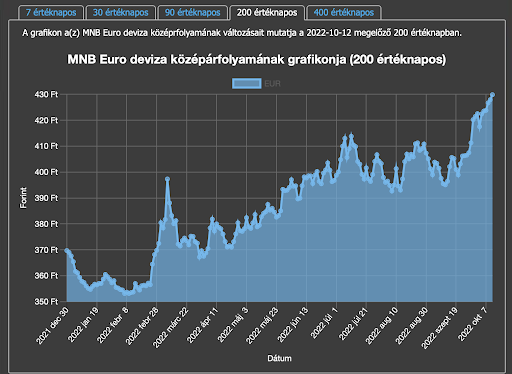This screenshot has height=374, width=512.
Task: Click the last data point at 430 Ft
Action: click(x=492, y=95)
